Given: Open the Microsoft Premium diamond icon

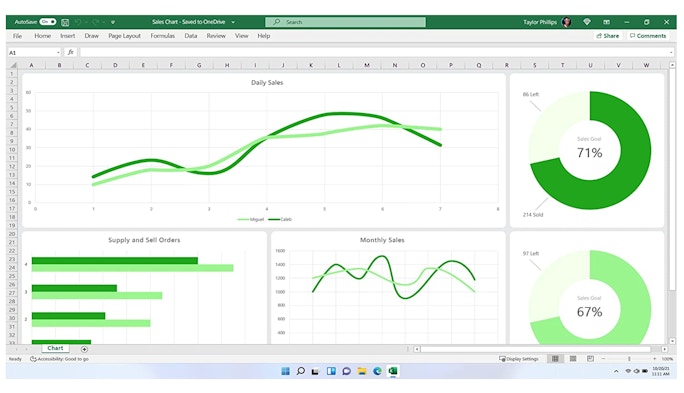Looking at the screenshot, I should coord(587,22).
